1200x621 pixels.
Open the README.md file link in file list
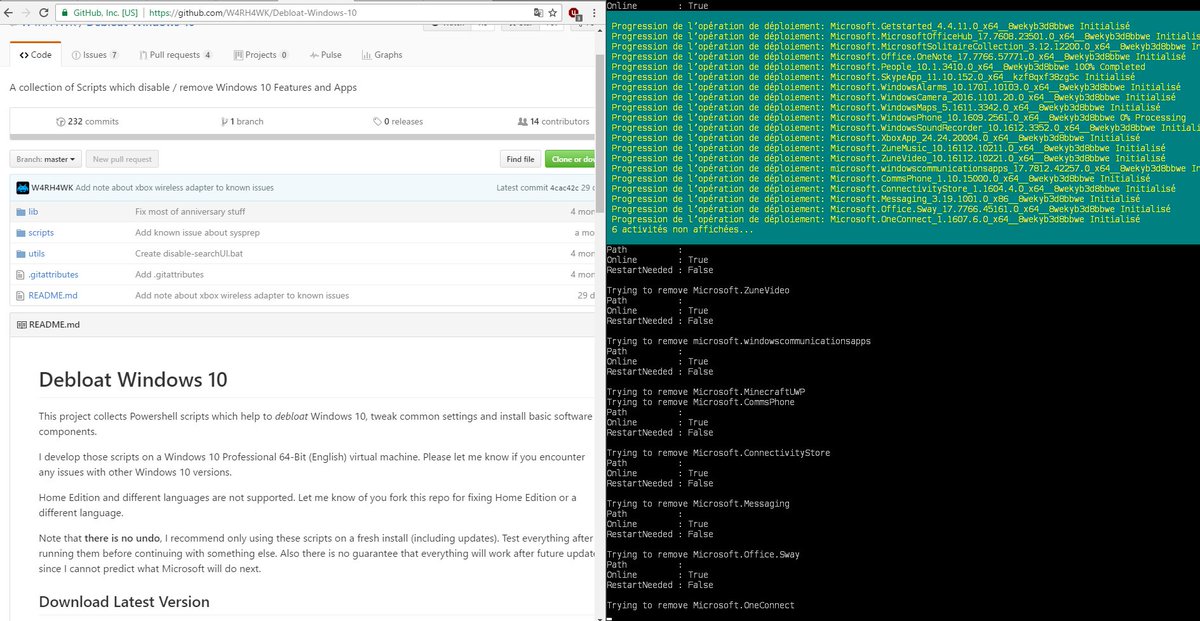click(53, 296)
